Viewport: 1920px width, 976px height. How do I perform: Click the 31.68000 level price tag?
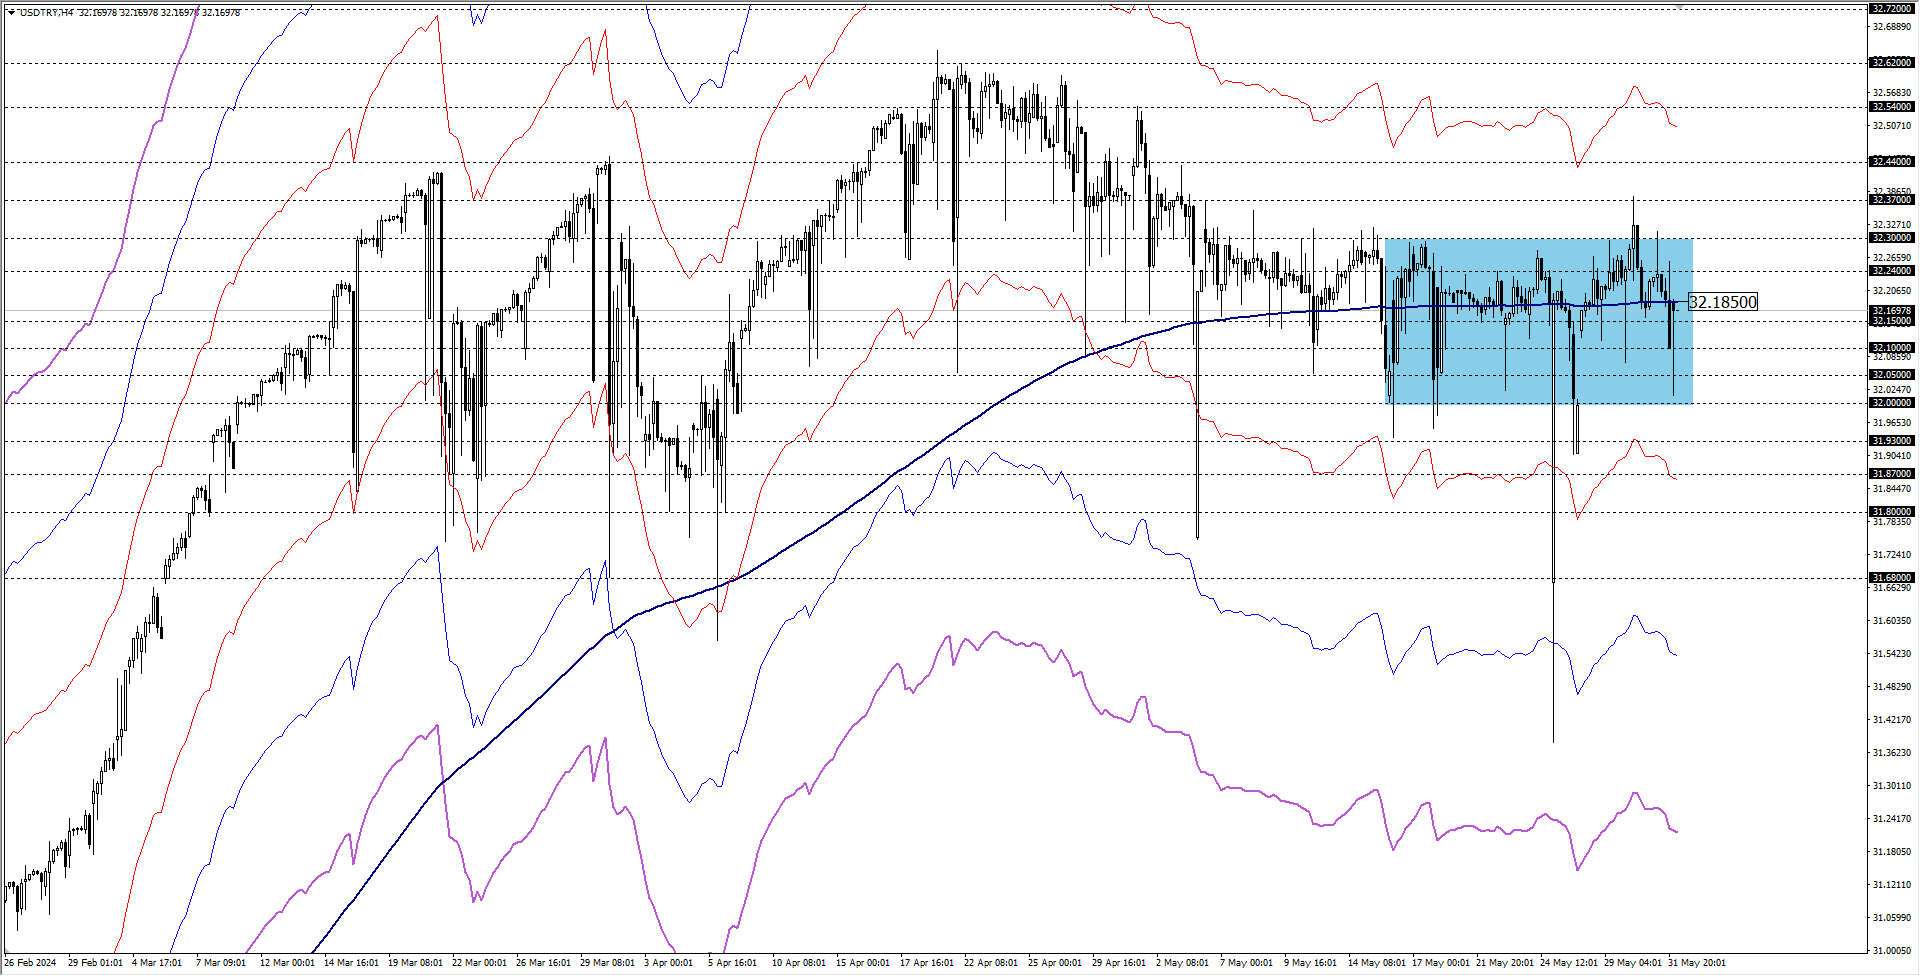[x=1892, y=578]
